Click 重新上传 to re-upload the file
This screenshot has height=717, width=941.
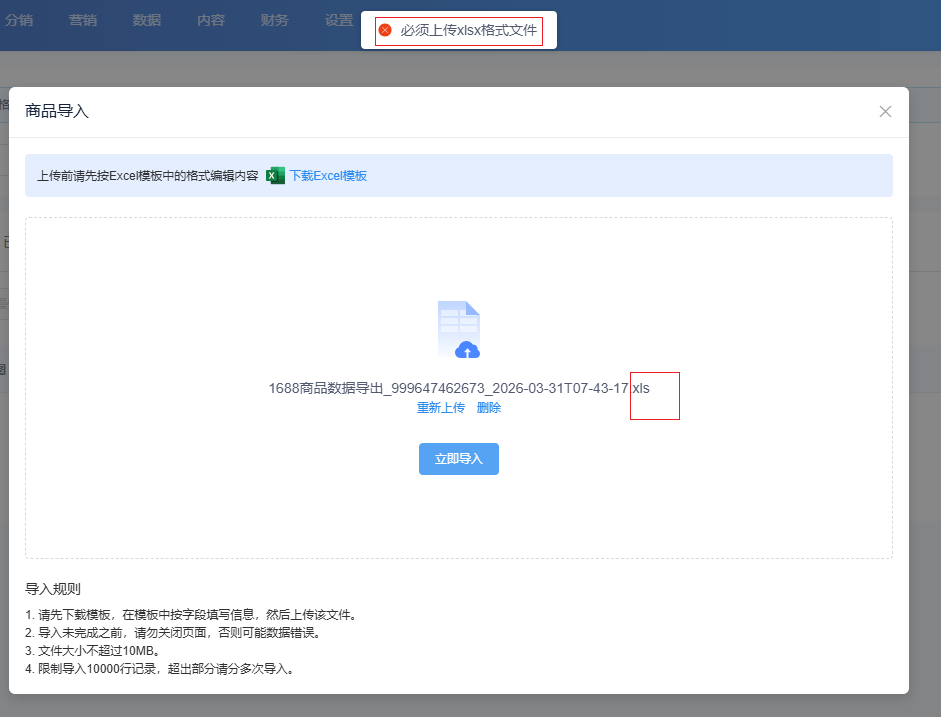tap(441, 407)
